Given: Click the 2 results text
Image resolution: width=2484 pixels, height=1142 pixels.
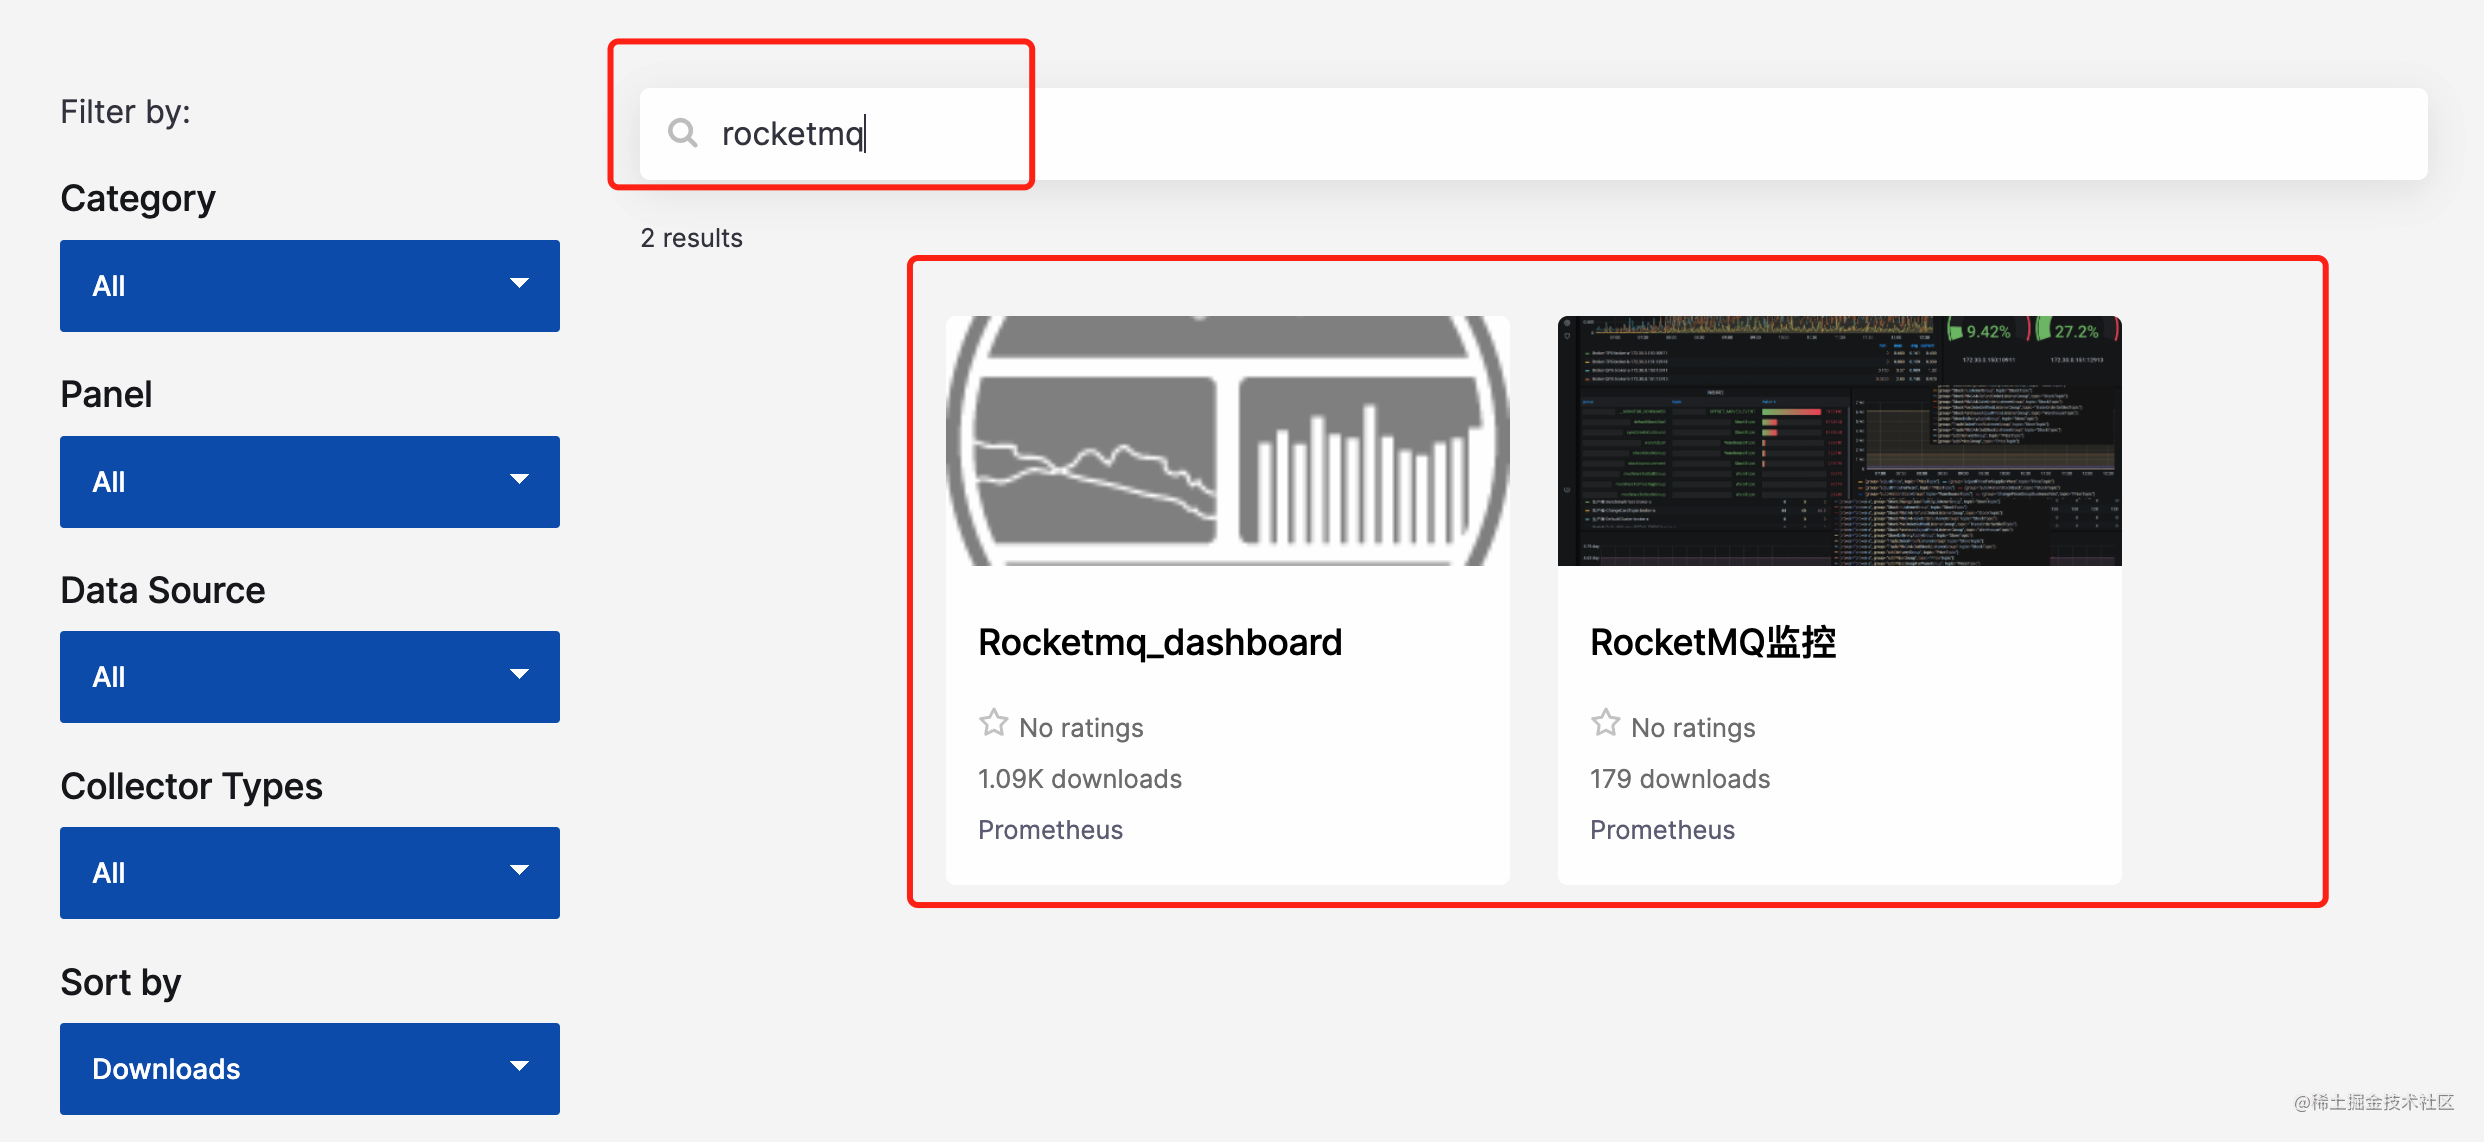Looking at the screenshot, I should point(692,238).
